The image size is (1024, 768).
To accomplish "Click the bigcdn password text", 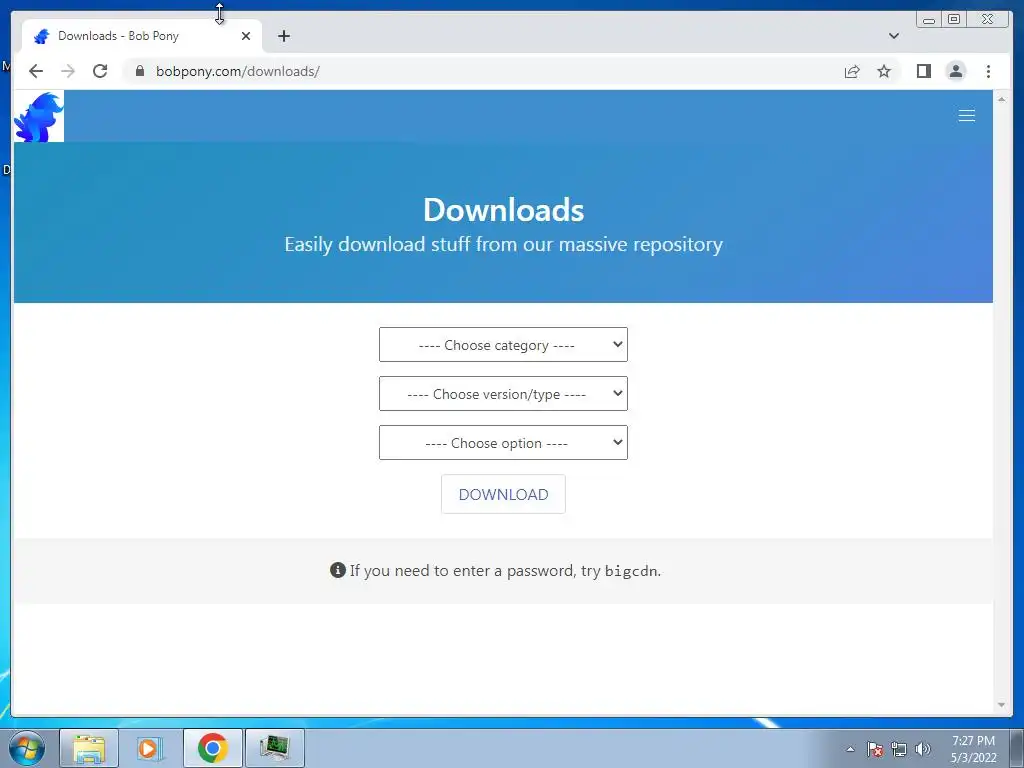I will pyautogui.click(x=631, y=571).
